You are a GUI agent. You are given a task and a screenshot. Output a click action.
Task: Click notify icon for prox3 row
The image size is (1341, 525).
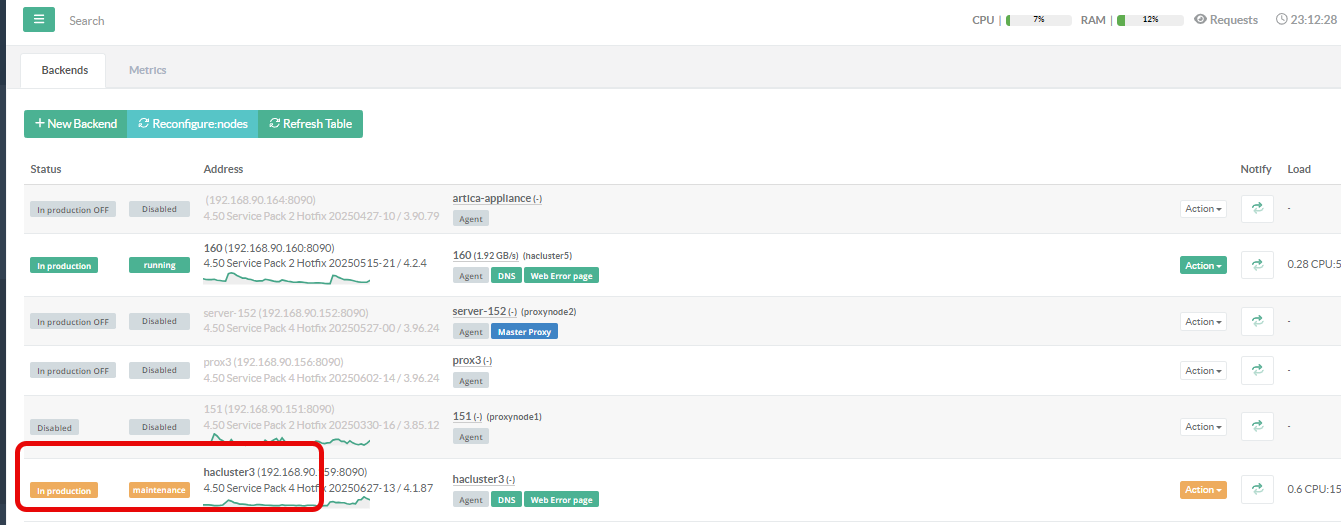(x=1257, y=371)
